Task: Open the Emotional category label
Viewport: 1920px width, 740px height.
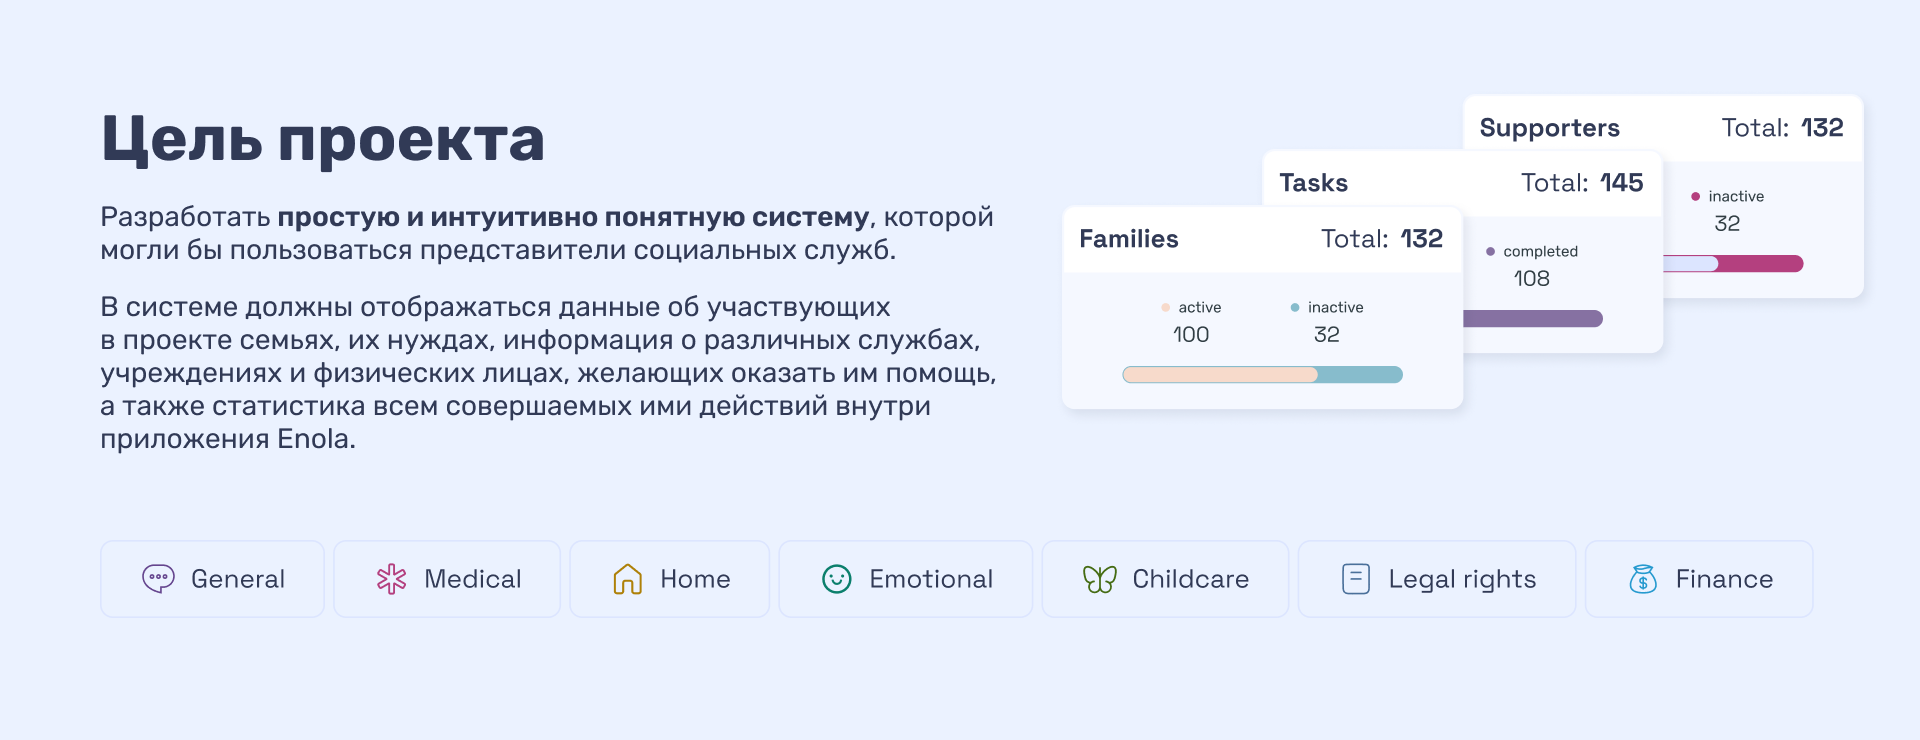Action: (931, 579)
